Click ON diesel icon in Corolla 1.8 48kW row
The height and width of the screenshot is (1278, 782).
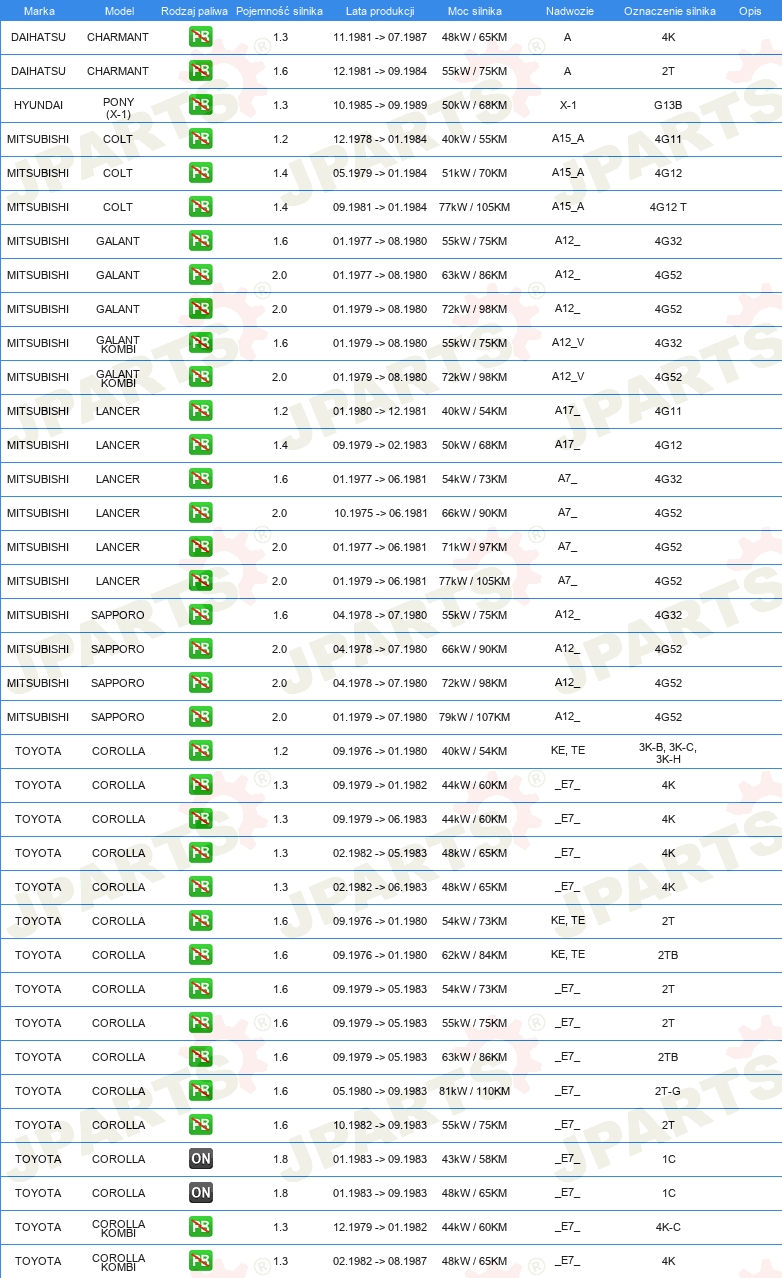click(x=201, y=1193)
